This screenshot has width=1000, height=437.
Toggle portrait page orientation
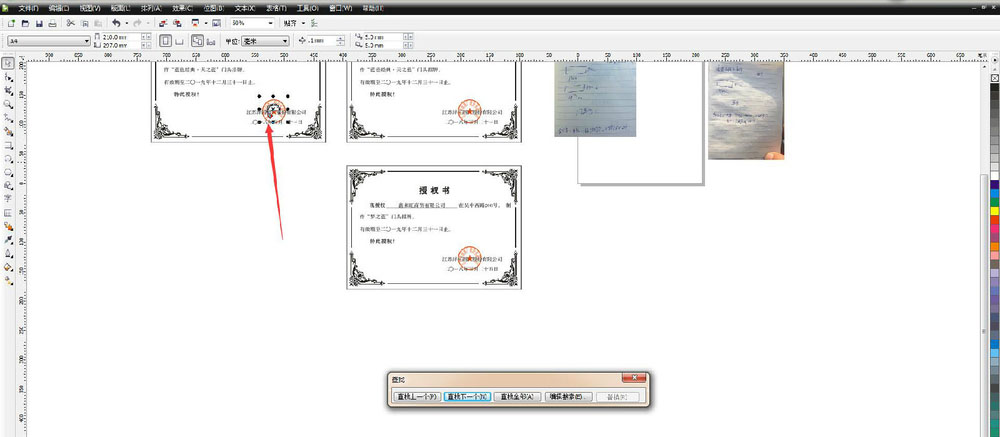(165, 41)
